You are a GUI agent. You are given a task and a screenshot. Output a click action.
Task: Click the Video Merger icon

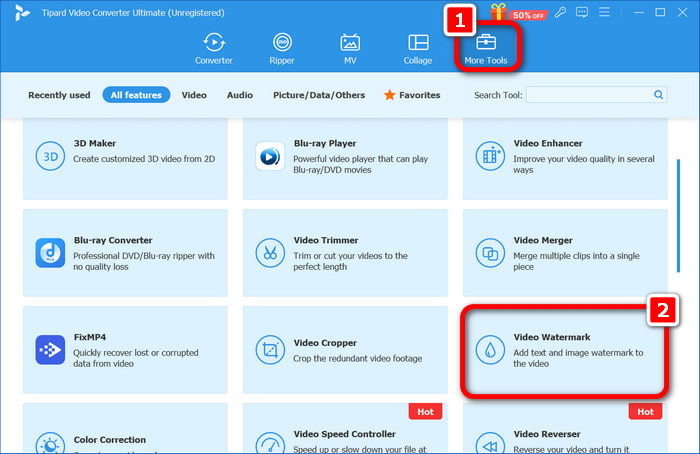pos(490,253)
